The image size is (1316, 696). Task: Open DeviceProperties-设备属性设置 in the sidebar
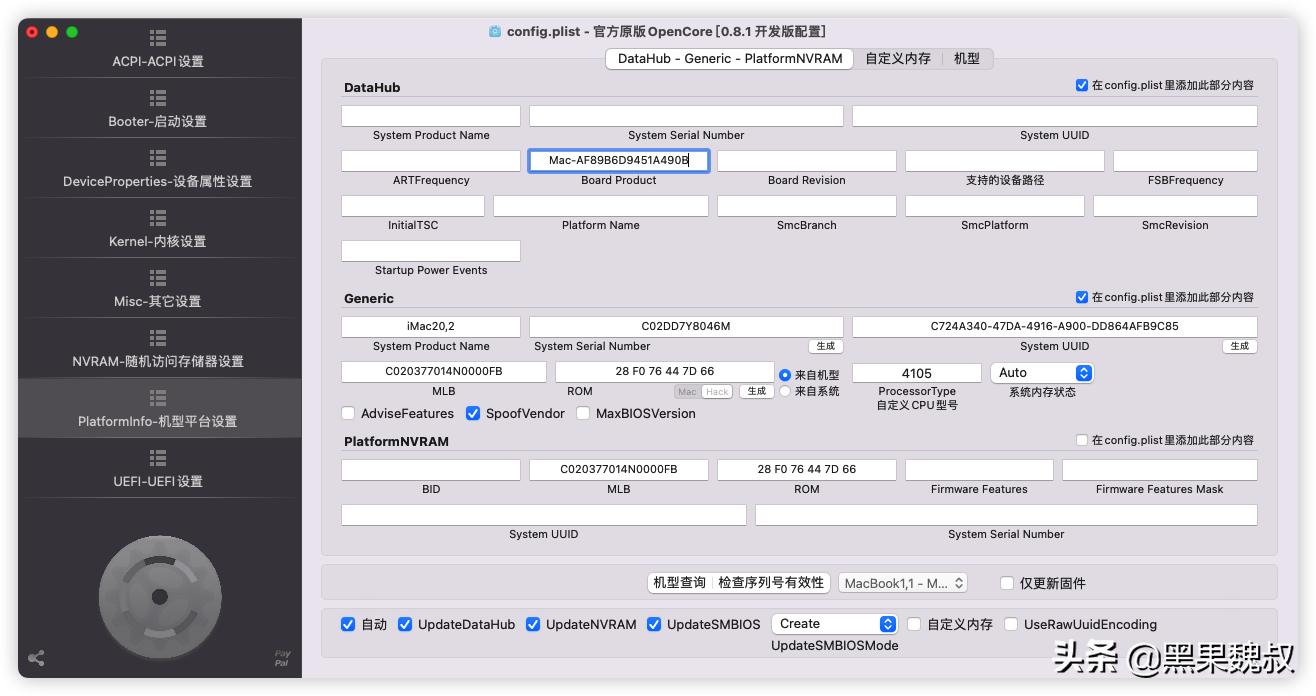[x=157, y=172]
